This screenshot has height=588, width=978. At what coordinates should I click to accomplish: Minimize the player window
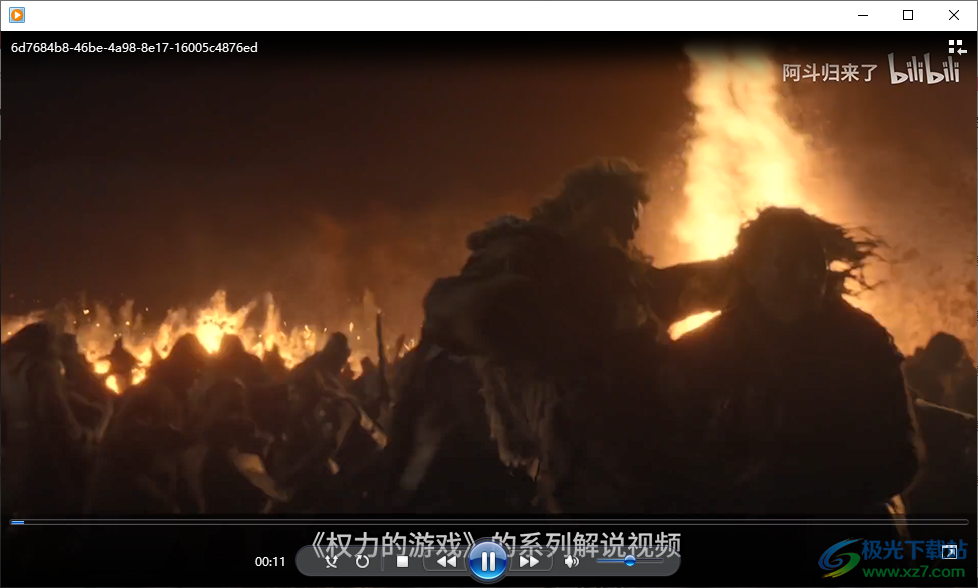pyautogui.click(x=863, y=15)
